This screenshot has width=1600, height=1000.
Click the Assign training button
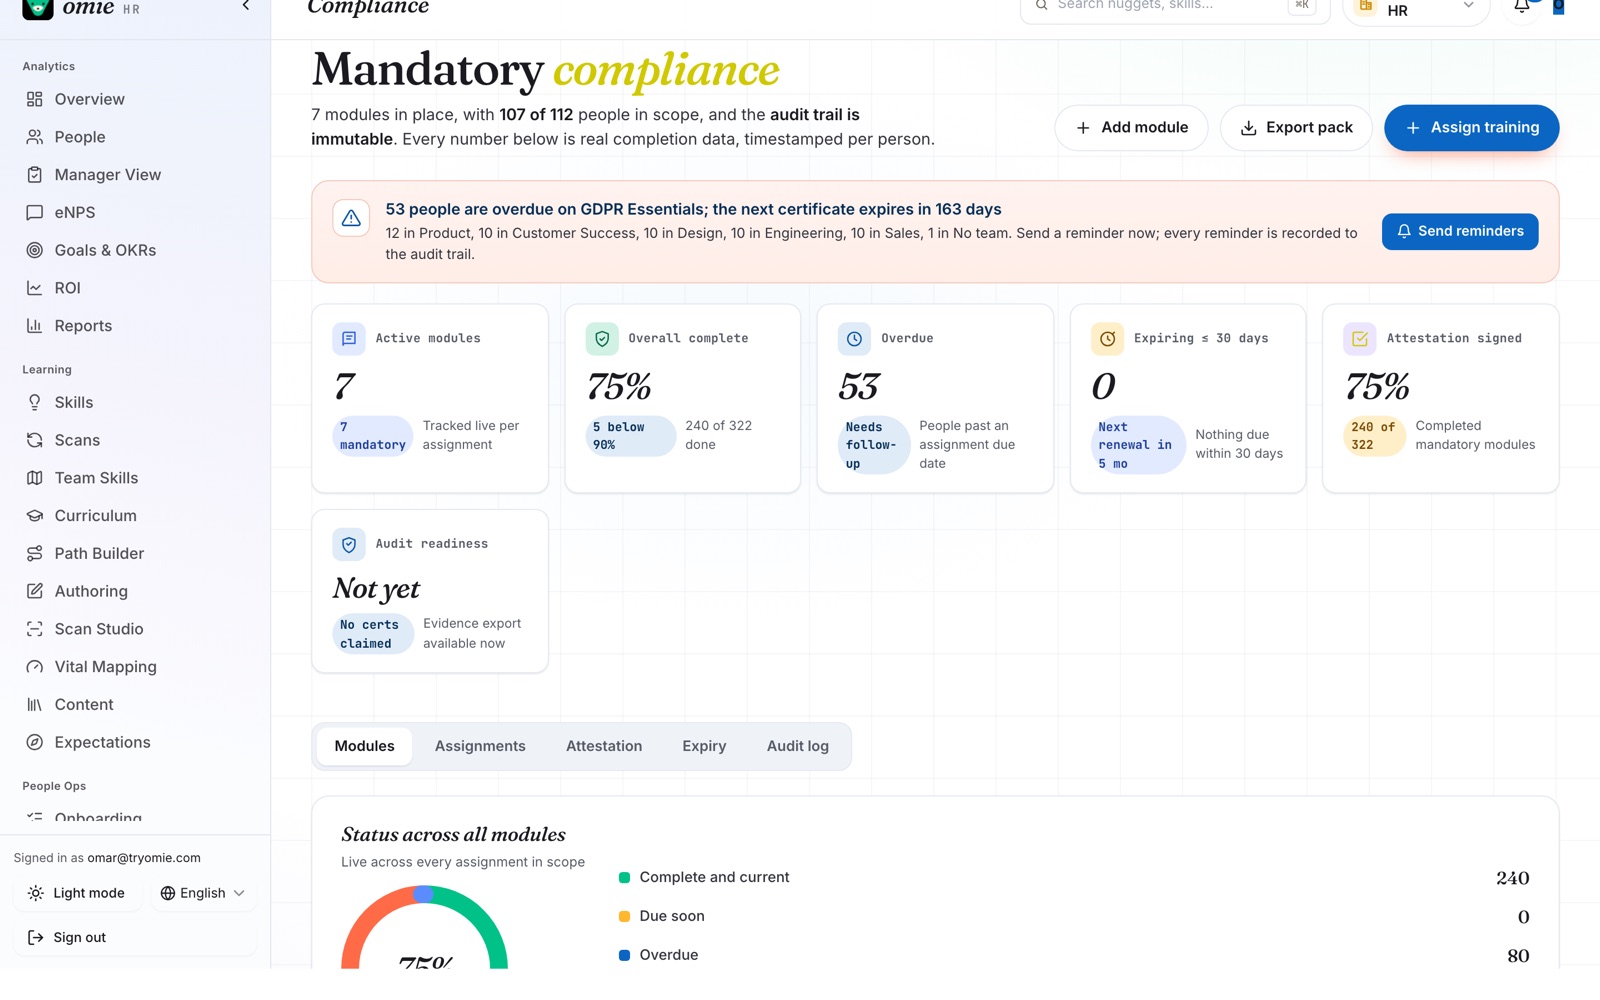[x=1471, y=128]
